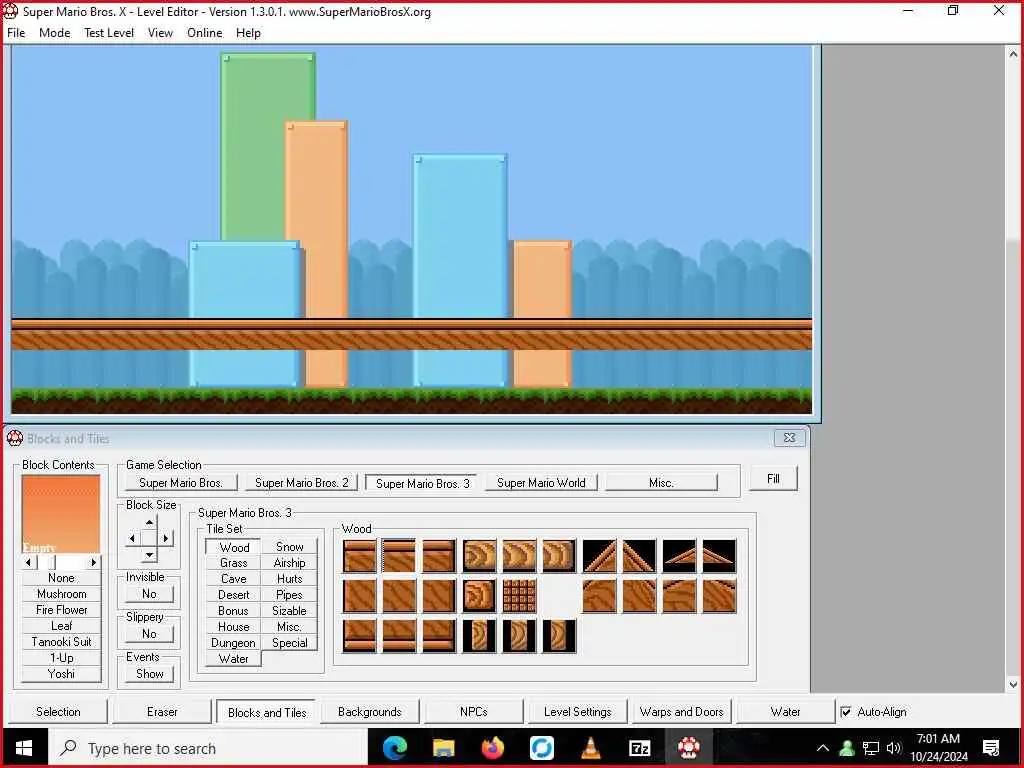Pick the bottom-left corner wood tile

coord(359,636)
